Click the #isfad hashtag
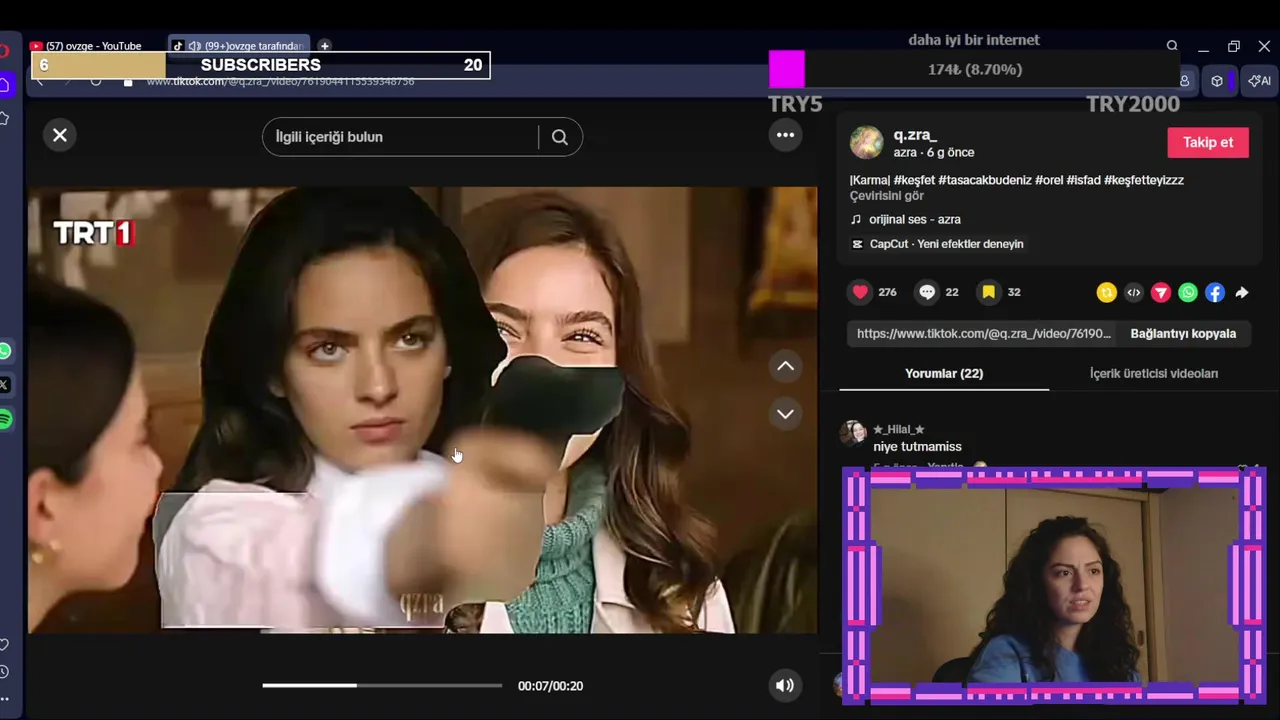 tap(1083, 180)
